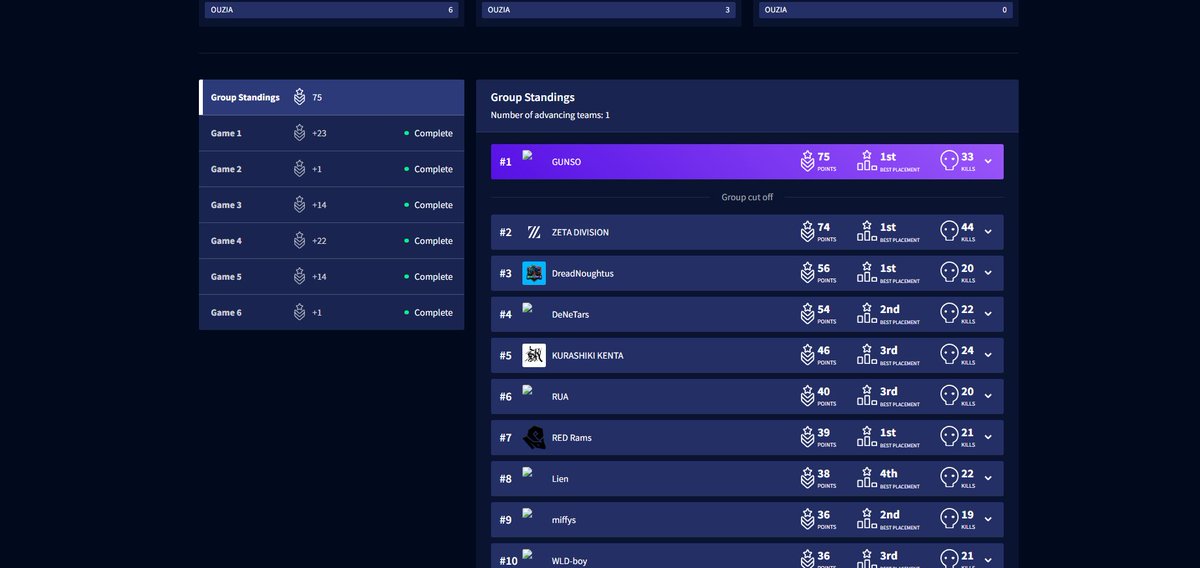Screen dimensions: 1200x568
Task: Click the KURASHIKI KENTA best placement podium icon
Action: pyautogui.click(x=867, y=355)
